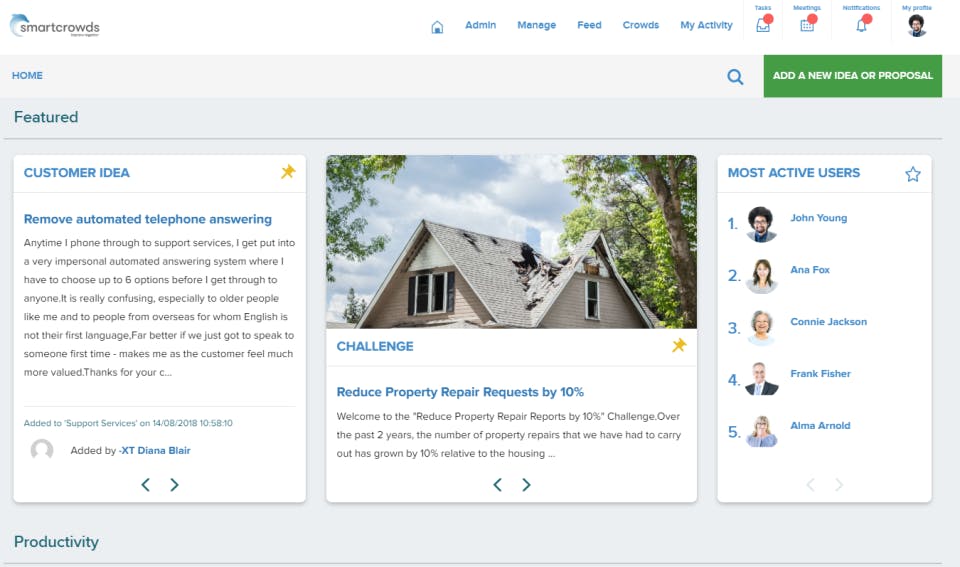Click the HOME breadcrumb link
Viewport: 960px width, 567px height.
point(28,75)
